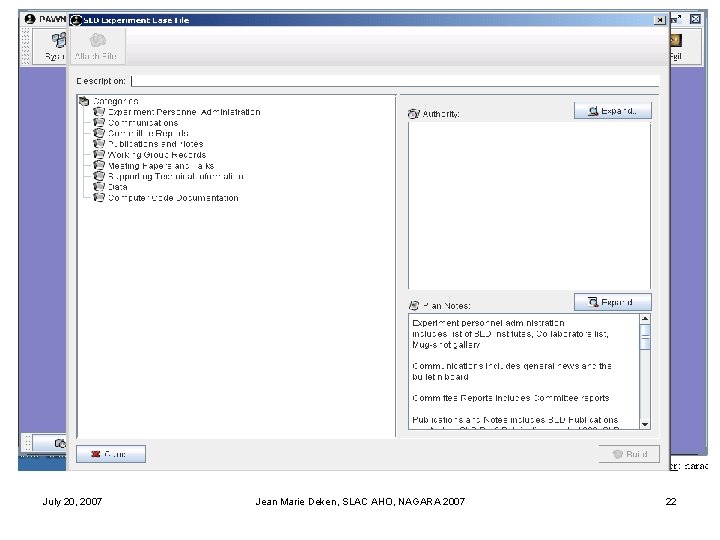
Task: Focus the Description input field
Action: [x=395, y=81]
